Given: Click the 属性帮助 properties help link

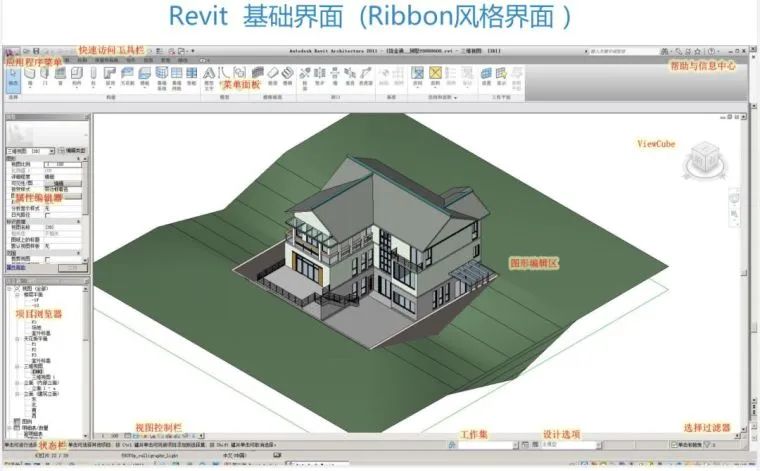Looking at the screenshot, I should pyautogui.click(x=16, y=267).
